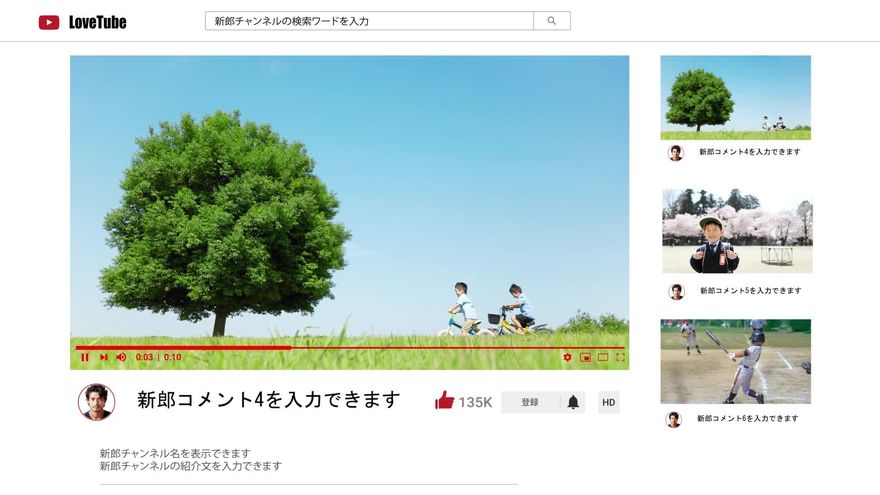
Task: Click the red video progress bar
Action: [x=350, y=347]
